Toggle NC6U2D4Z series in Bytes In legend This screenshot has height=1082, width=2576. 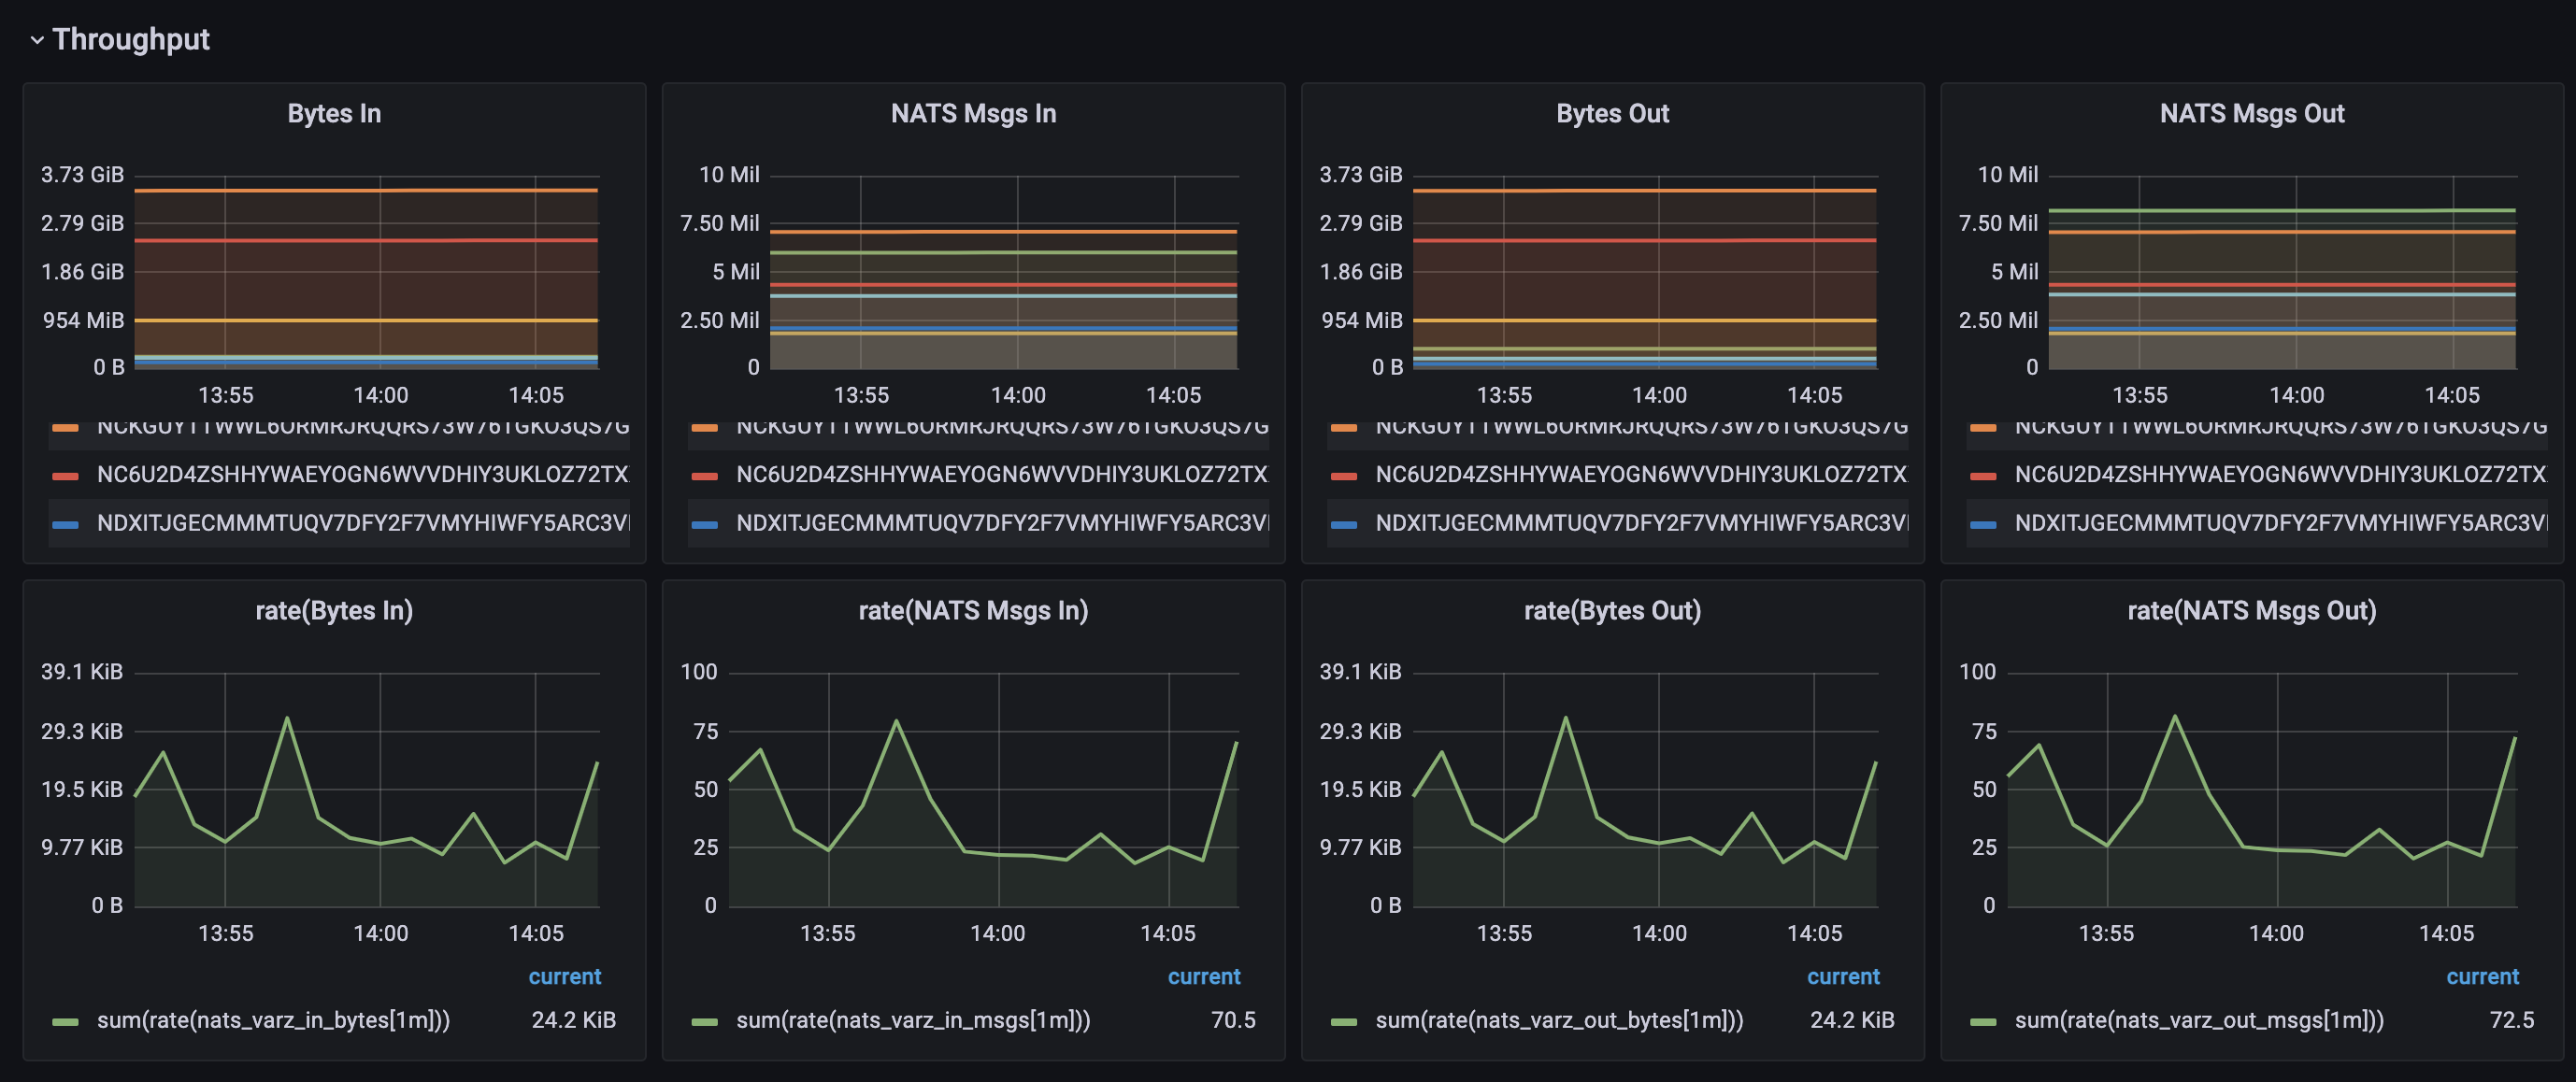362,475
